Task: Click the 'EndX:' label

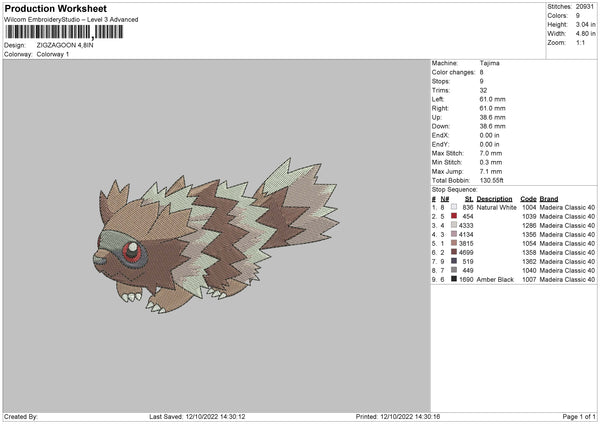Action: (440, 135)
